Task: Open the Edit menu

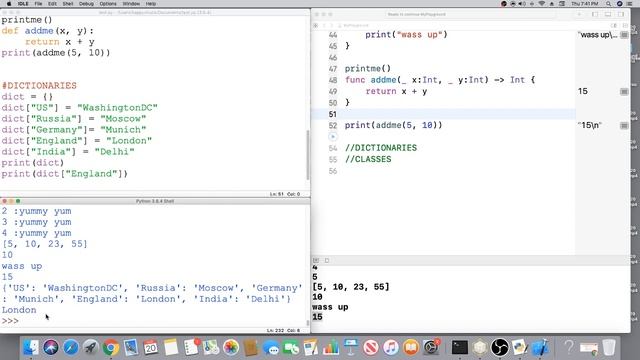Action: coord(52,4)
